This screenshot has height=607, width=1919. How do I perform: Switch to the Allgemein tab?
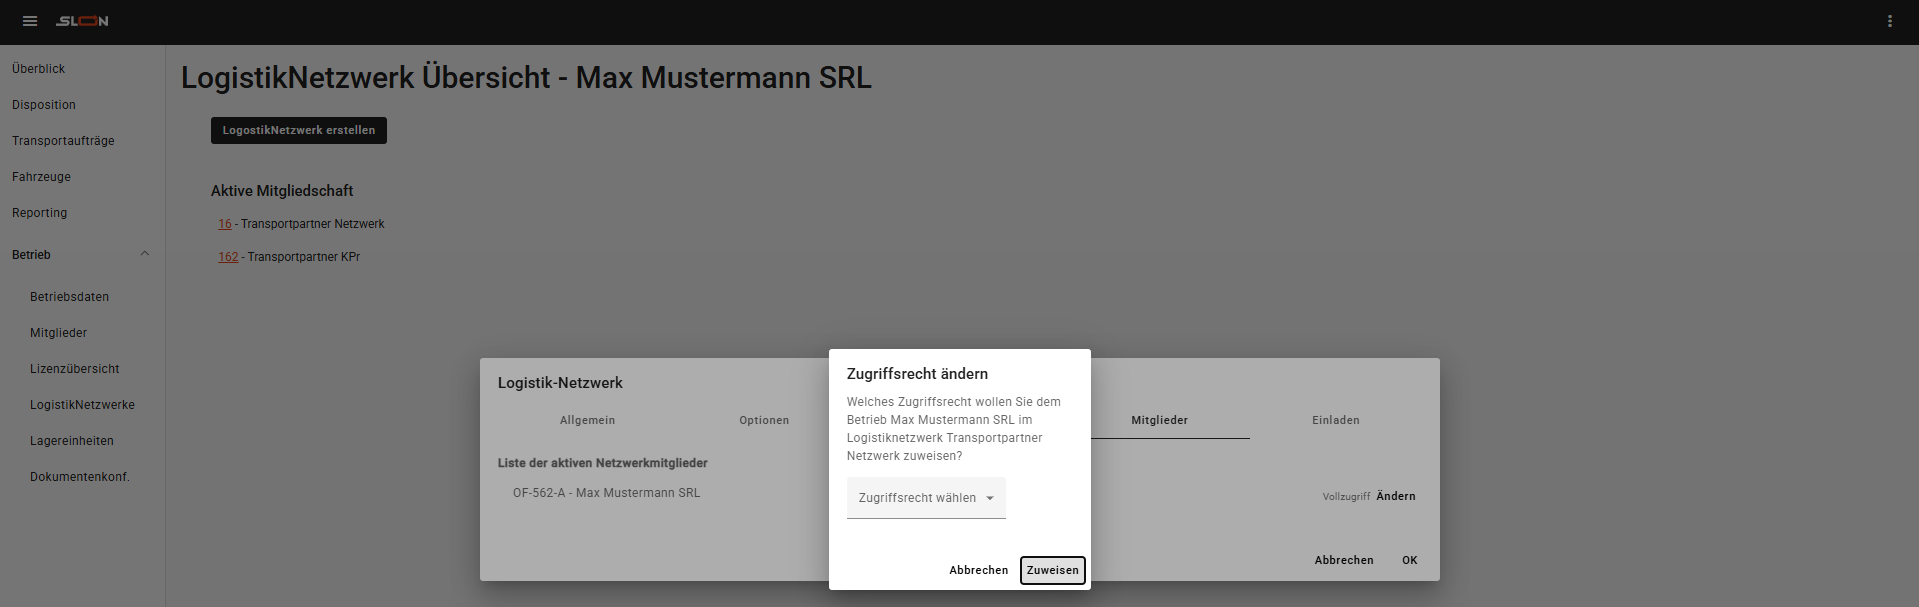[x=587, y=420]
